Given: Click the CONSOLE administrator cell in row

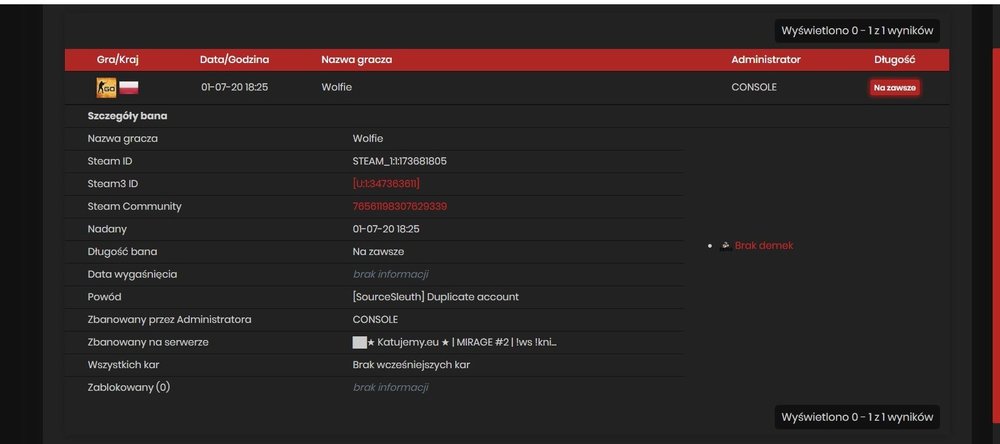Looking at the screenshot, I should point(754,87).
